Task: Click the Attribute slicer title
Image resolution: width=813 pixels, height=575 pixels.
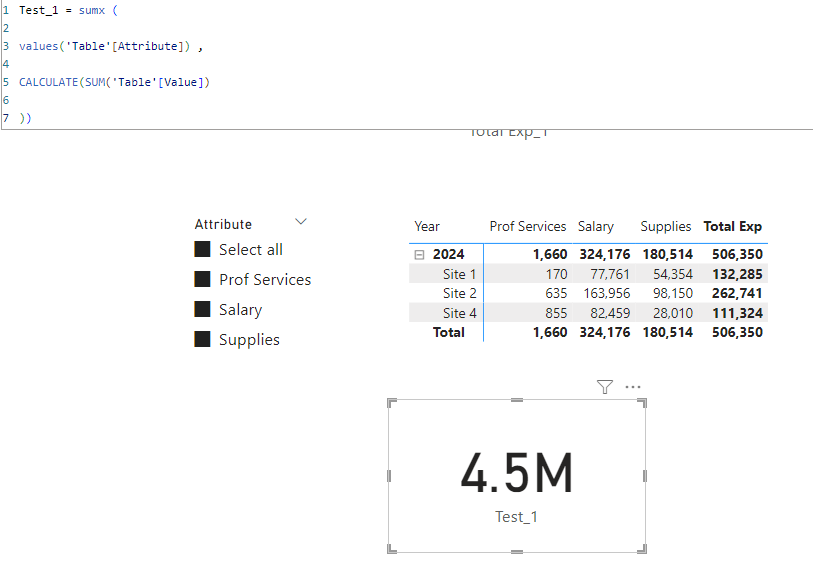Action: coord(223,225)
